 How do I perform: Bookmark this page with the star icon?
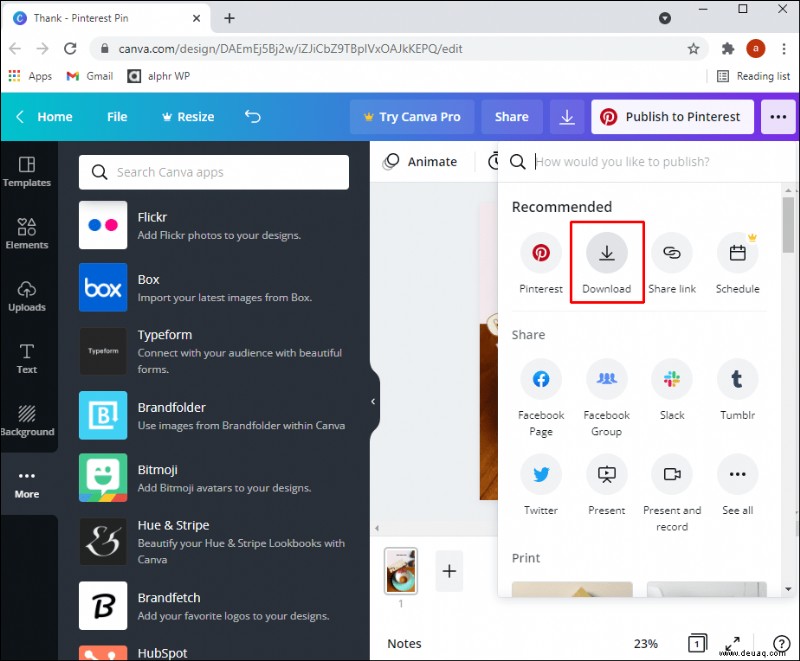[693, 48]
